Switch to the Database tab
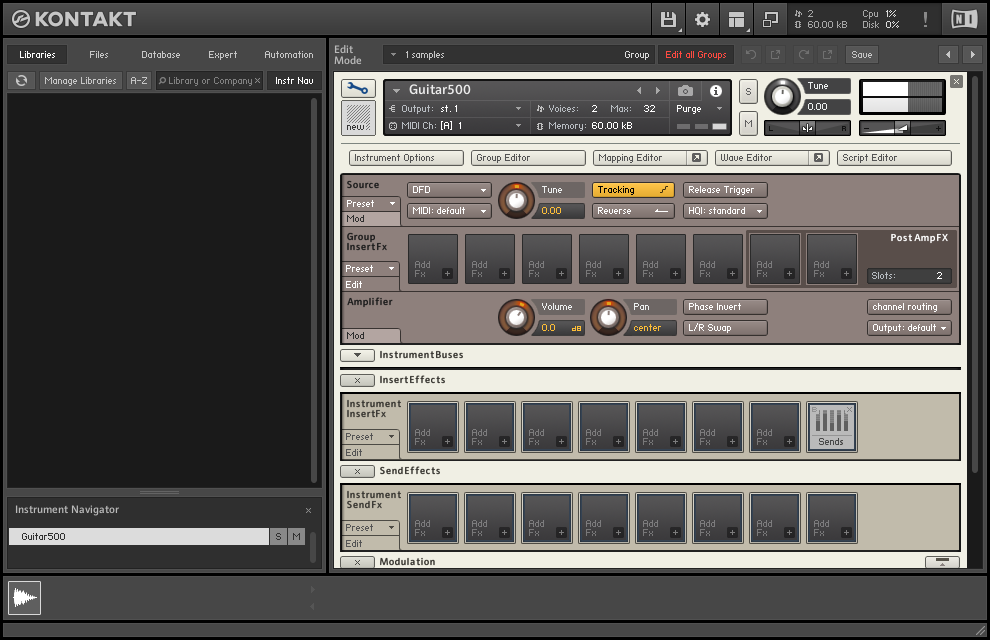Screen dimensions: 990x640 point(161,55)
